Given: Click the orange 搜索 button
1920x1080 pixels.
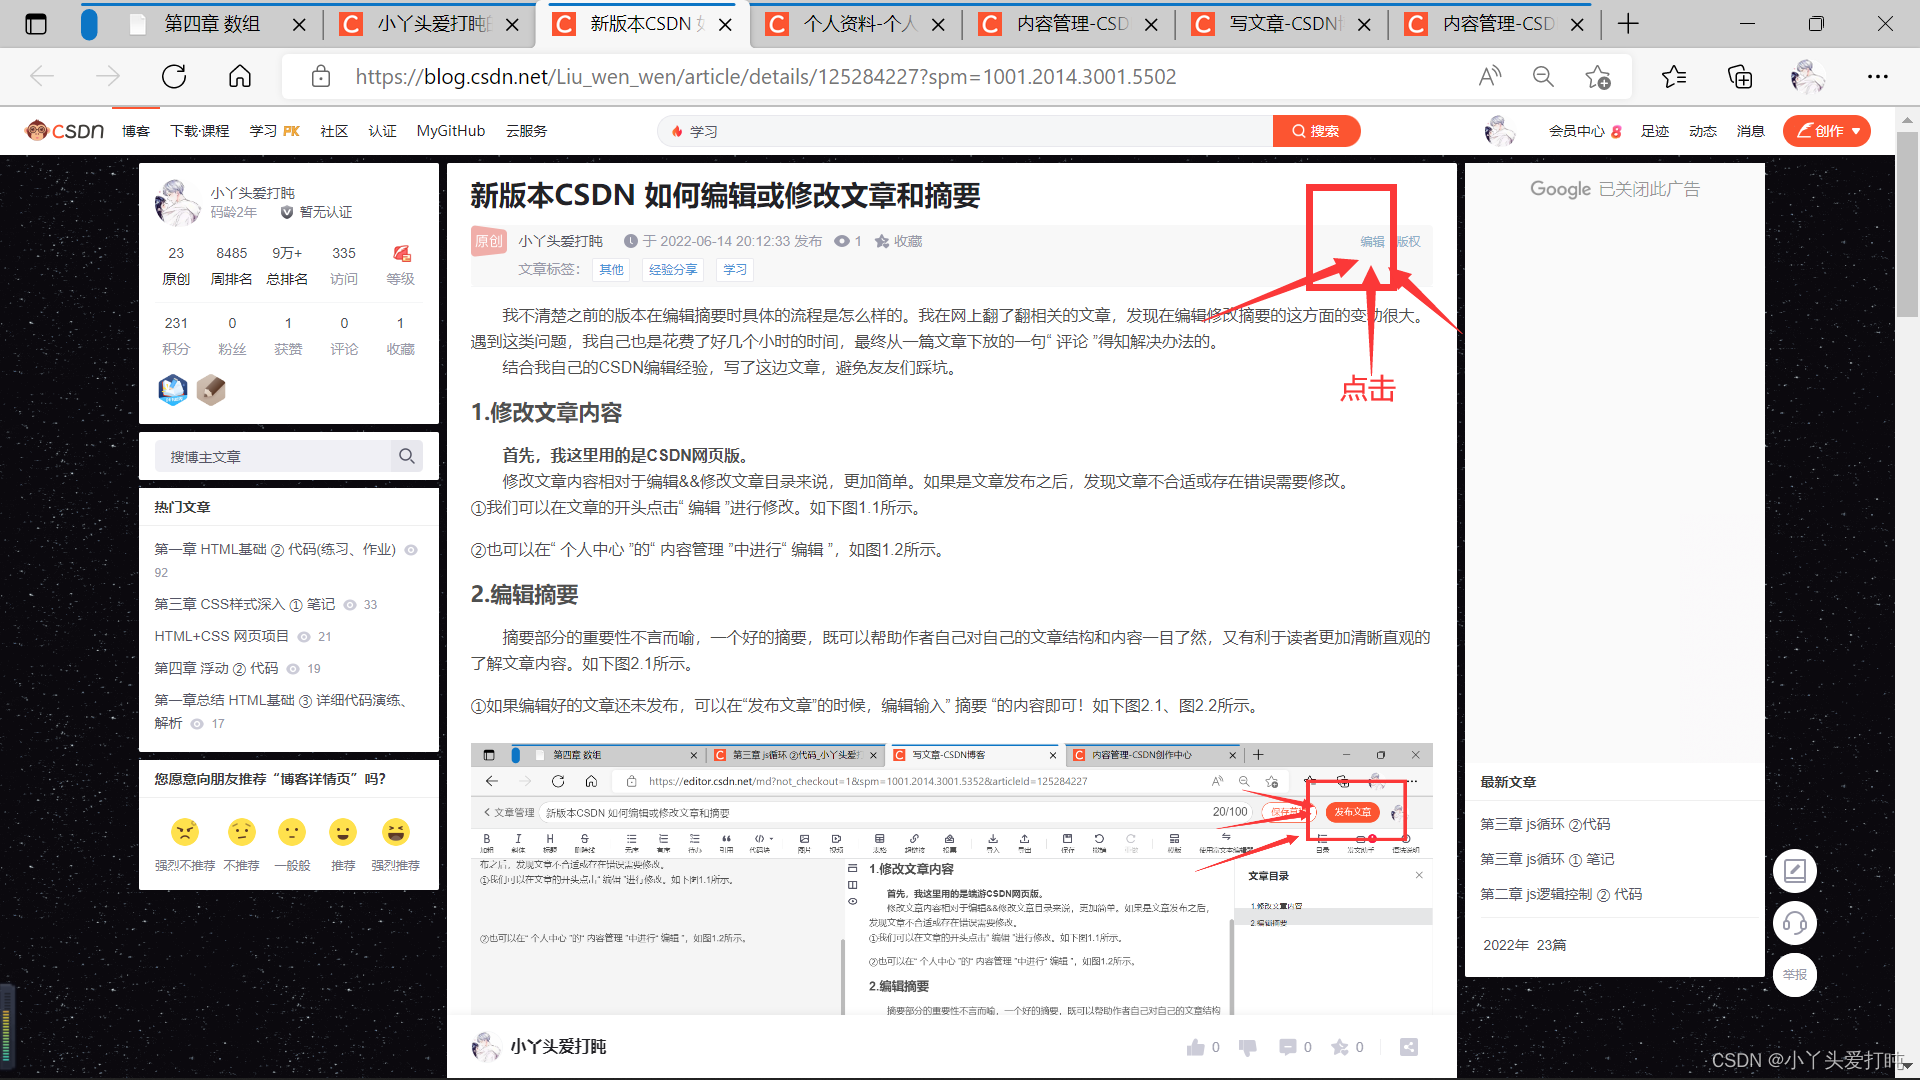Looking at the screenshot, I should tap(1316, 131).
